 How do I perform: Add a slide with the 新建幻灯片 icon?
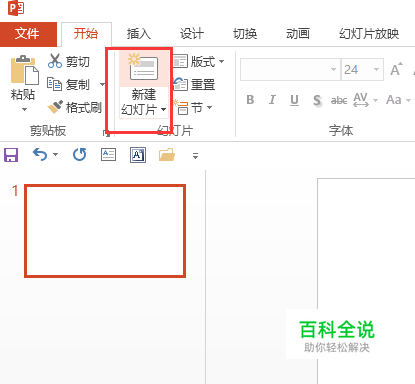[x=144, y=68]
